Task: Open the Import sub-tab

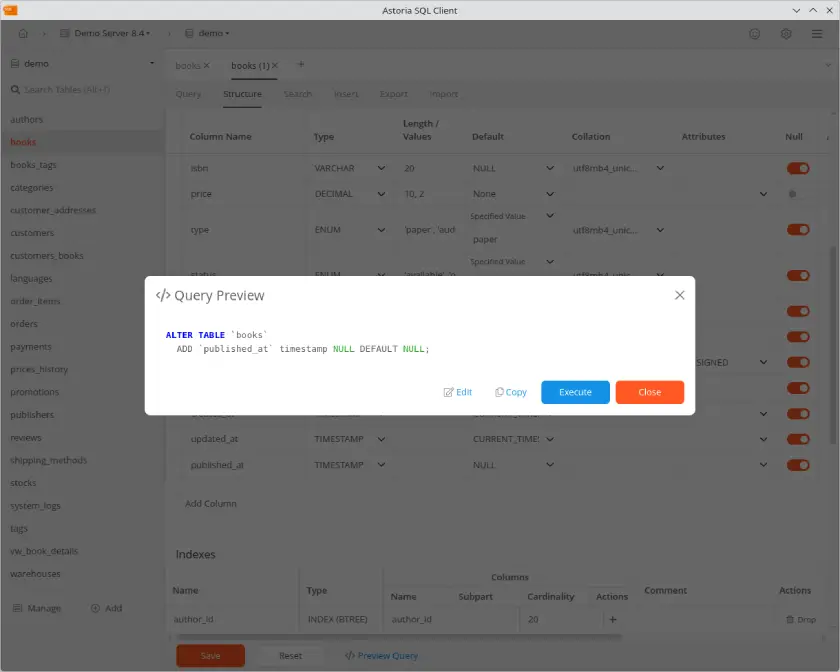Action: point(443,94)
